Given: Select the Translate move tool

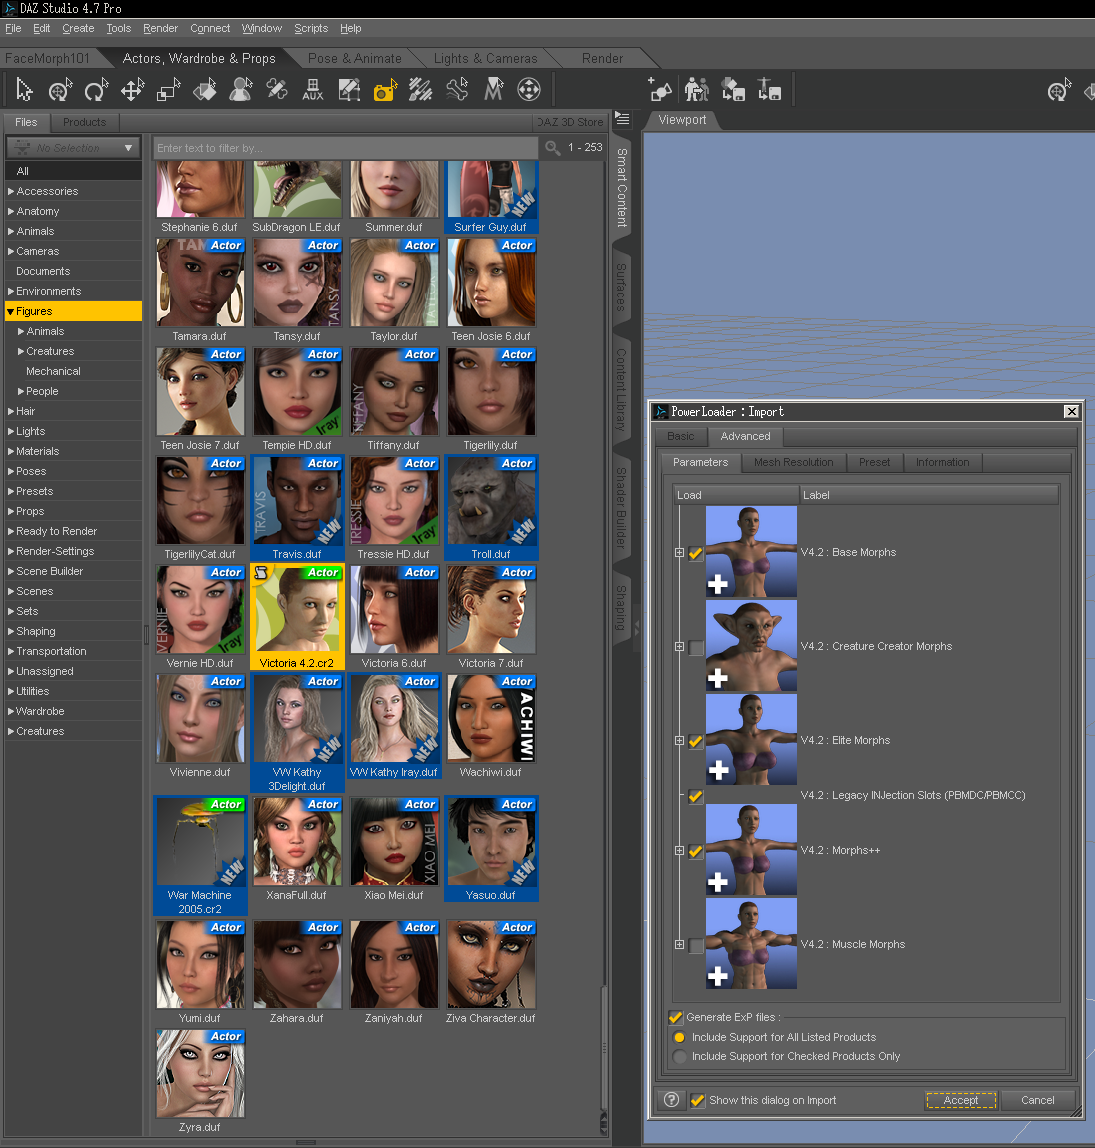Looking at the screenshot, I should click(132, 90).
